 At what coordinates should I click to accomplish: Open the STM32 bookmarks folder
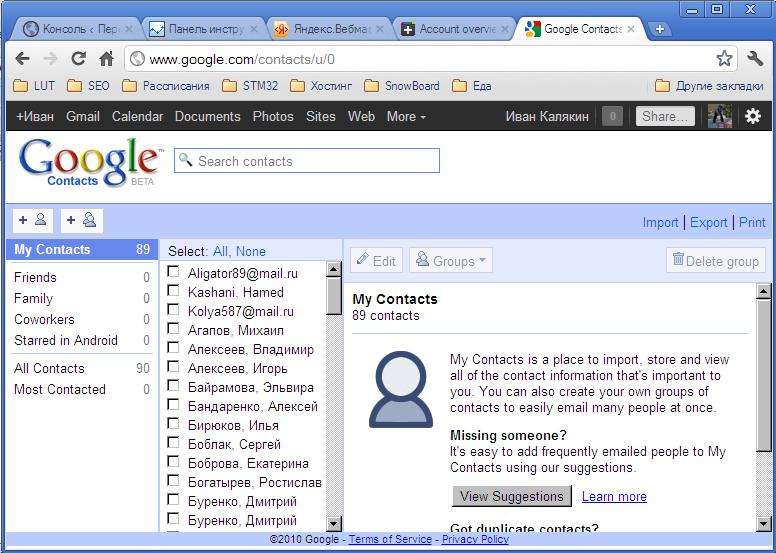point(250,86)
